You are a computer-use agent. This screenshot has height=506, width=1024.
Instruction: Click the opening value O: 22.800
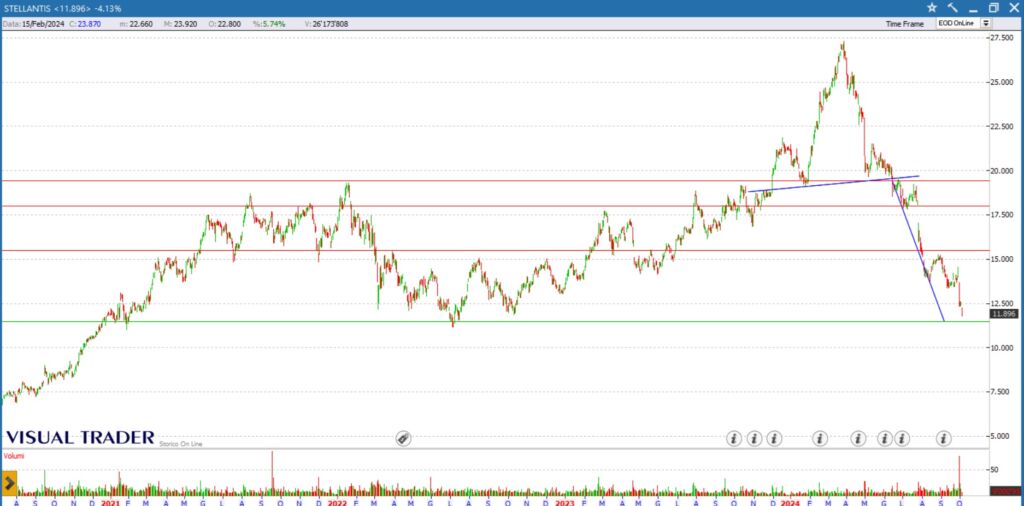click(x=225, y=24)
